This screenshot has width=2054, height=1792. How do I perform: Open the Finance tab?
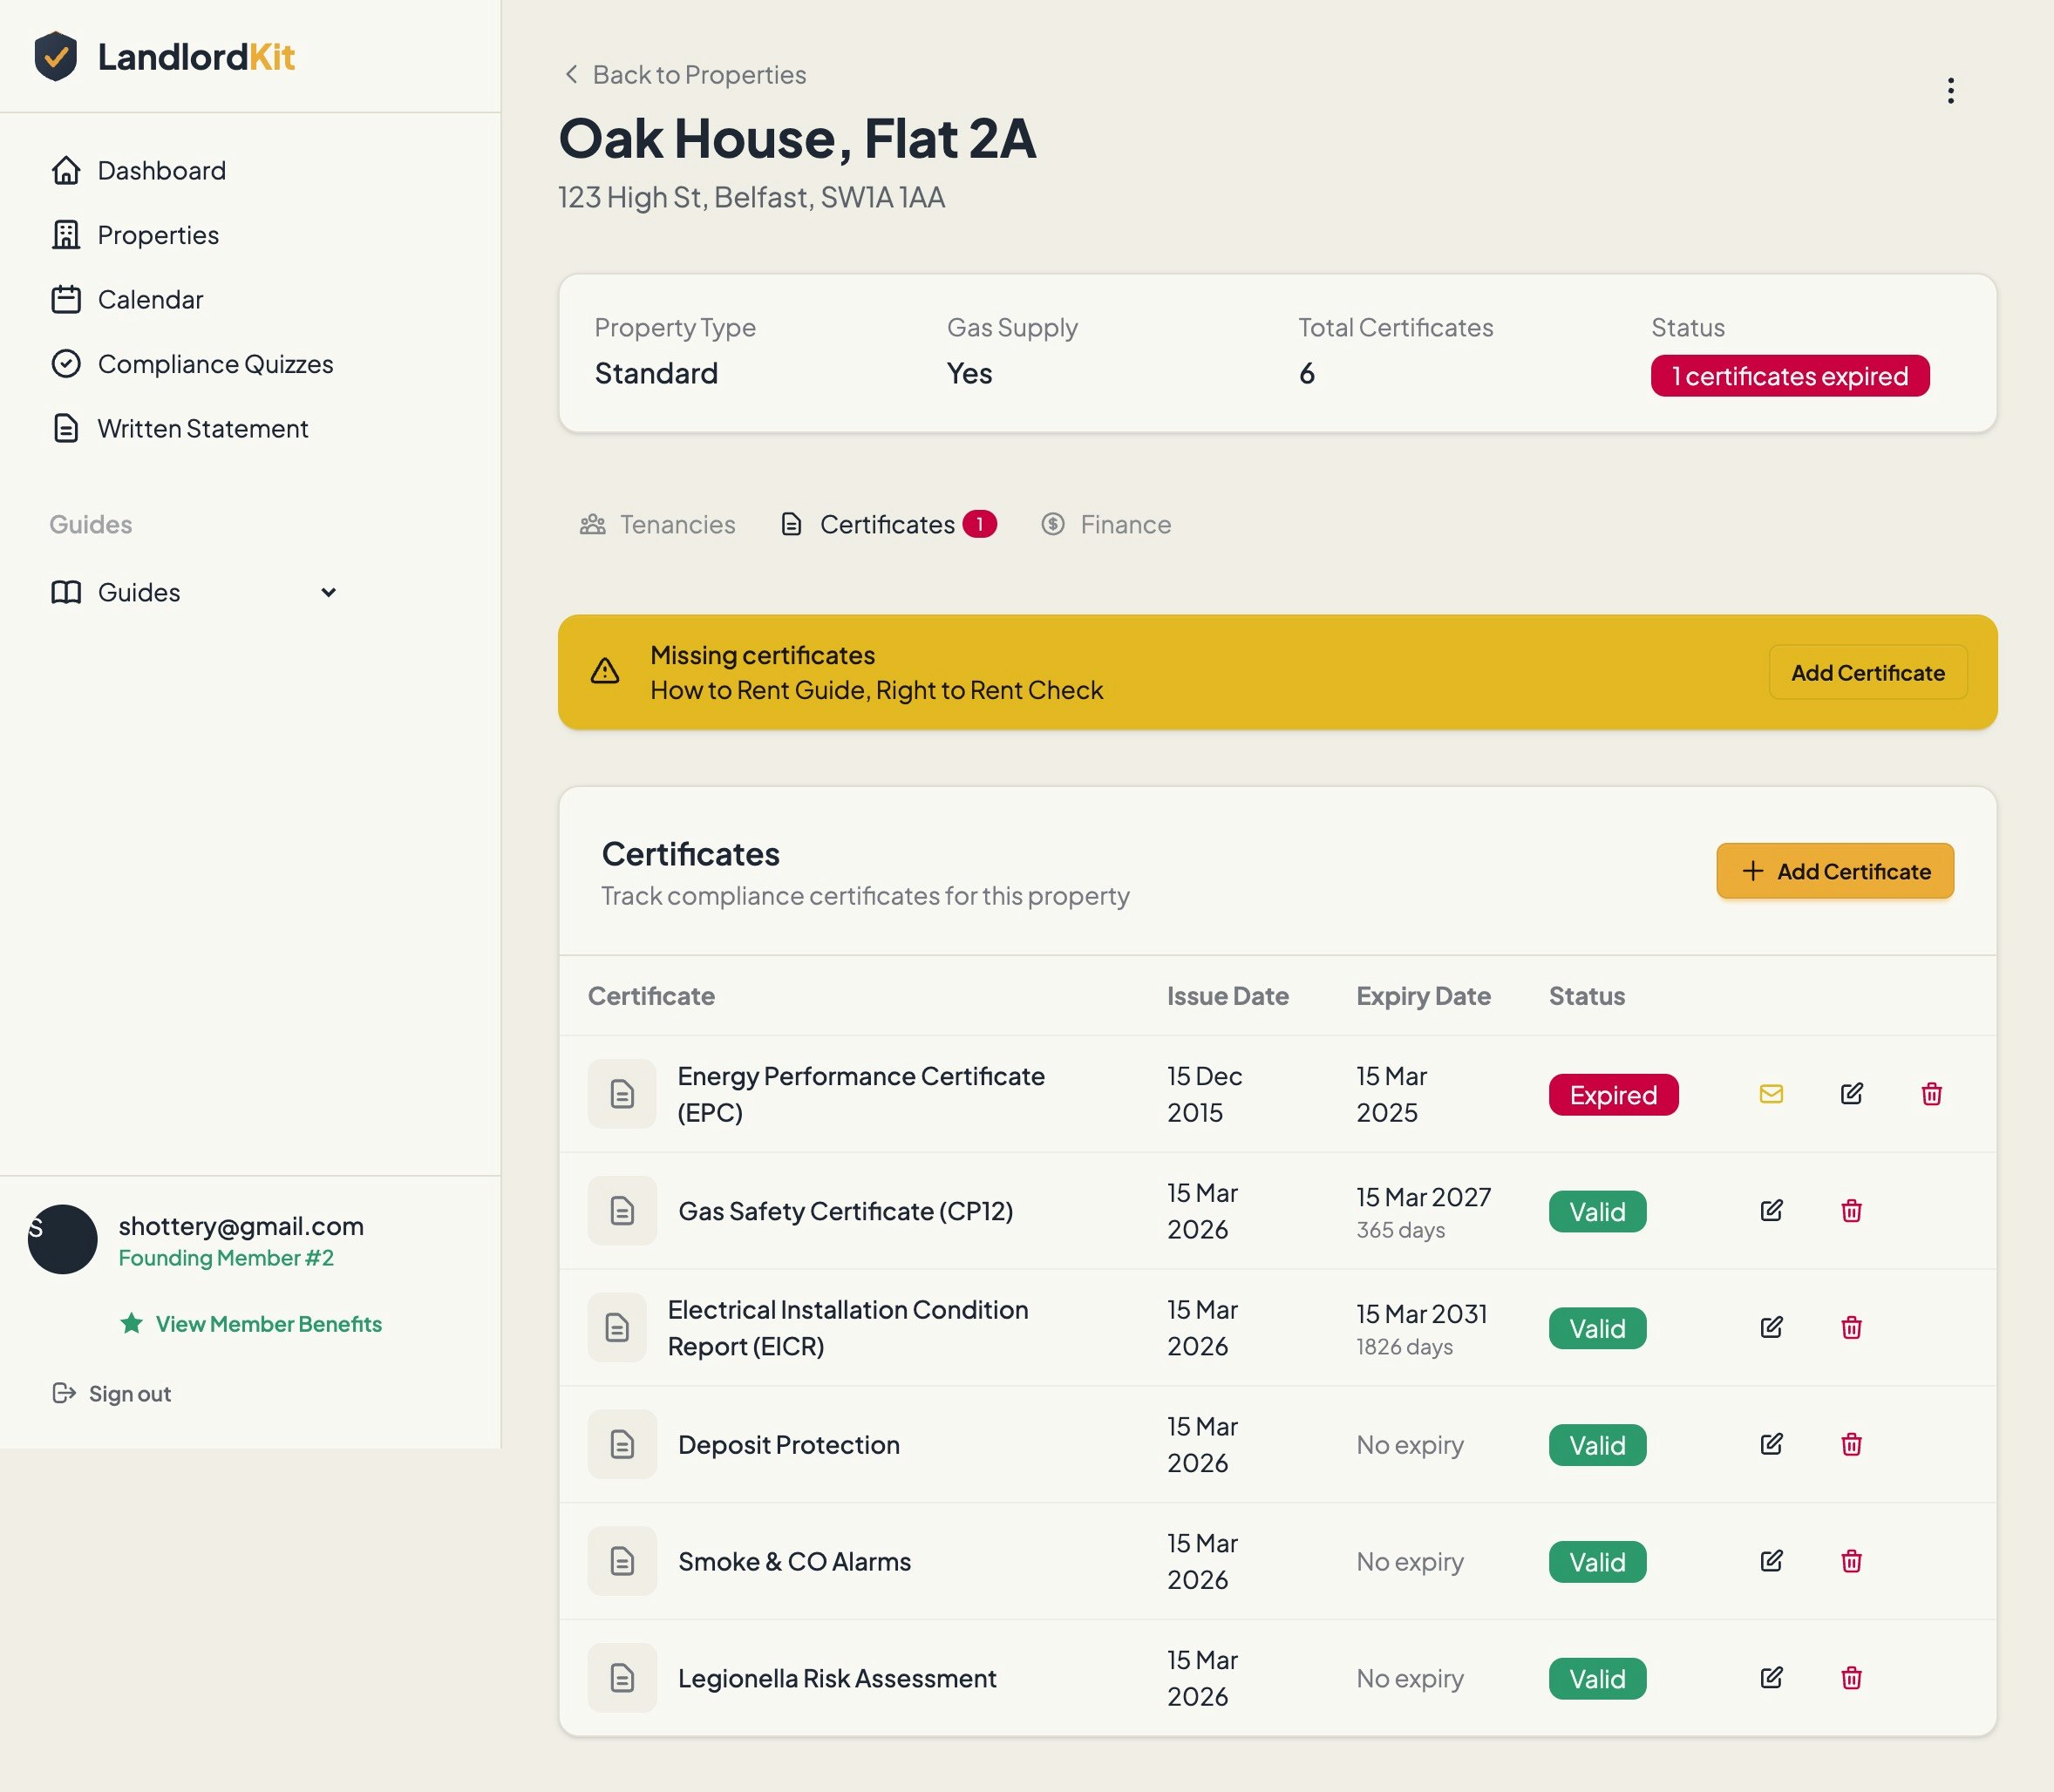[1106, 525]
